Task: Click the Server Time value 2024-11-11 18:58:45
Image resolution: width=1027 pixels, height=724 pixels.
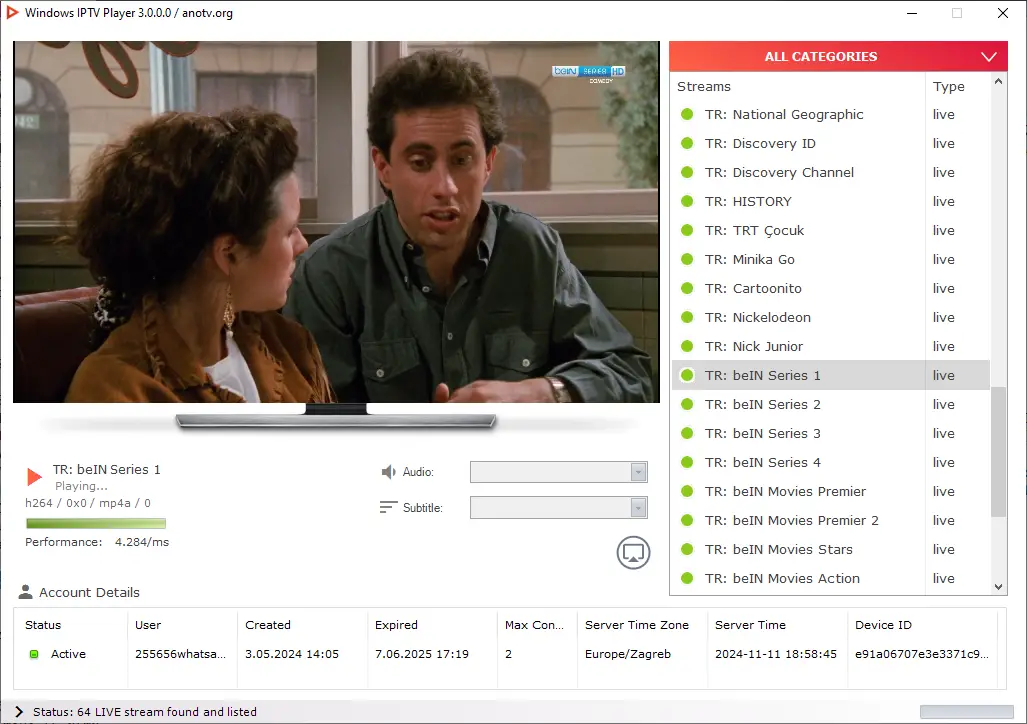Action: (775, 654)
